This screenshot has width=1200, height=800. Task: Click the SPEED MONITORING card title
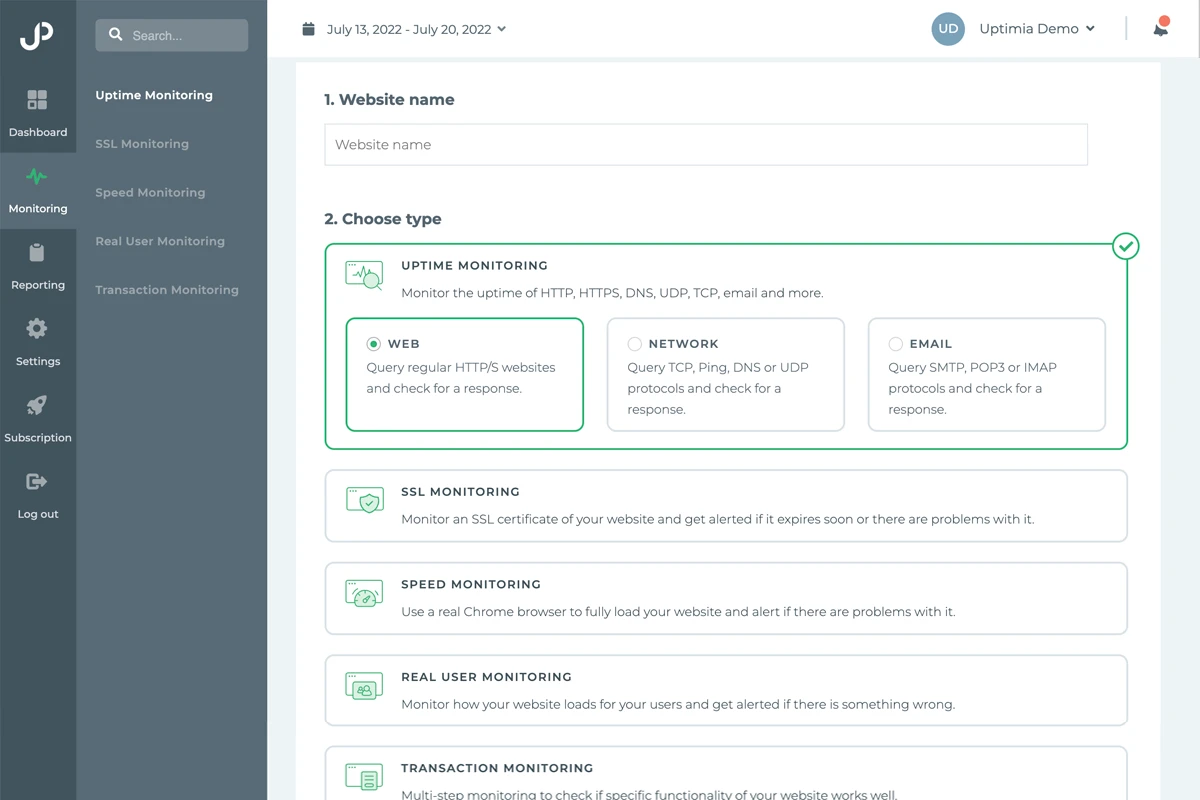[x=471, y=584]
